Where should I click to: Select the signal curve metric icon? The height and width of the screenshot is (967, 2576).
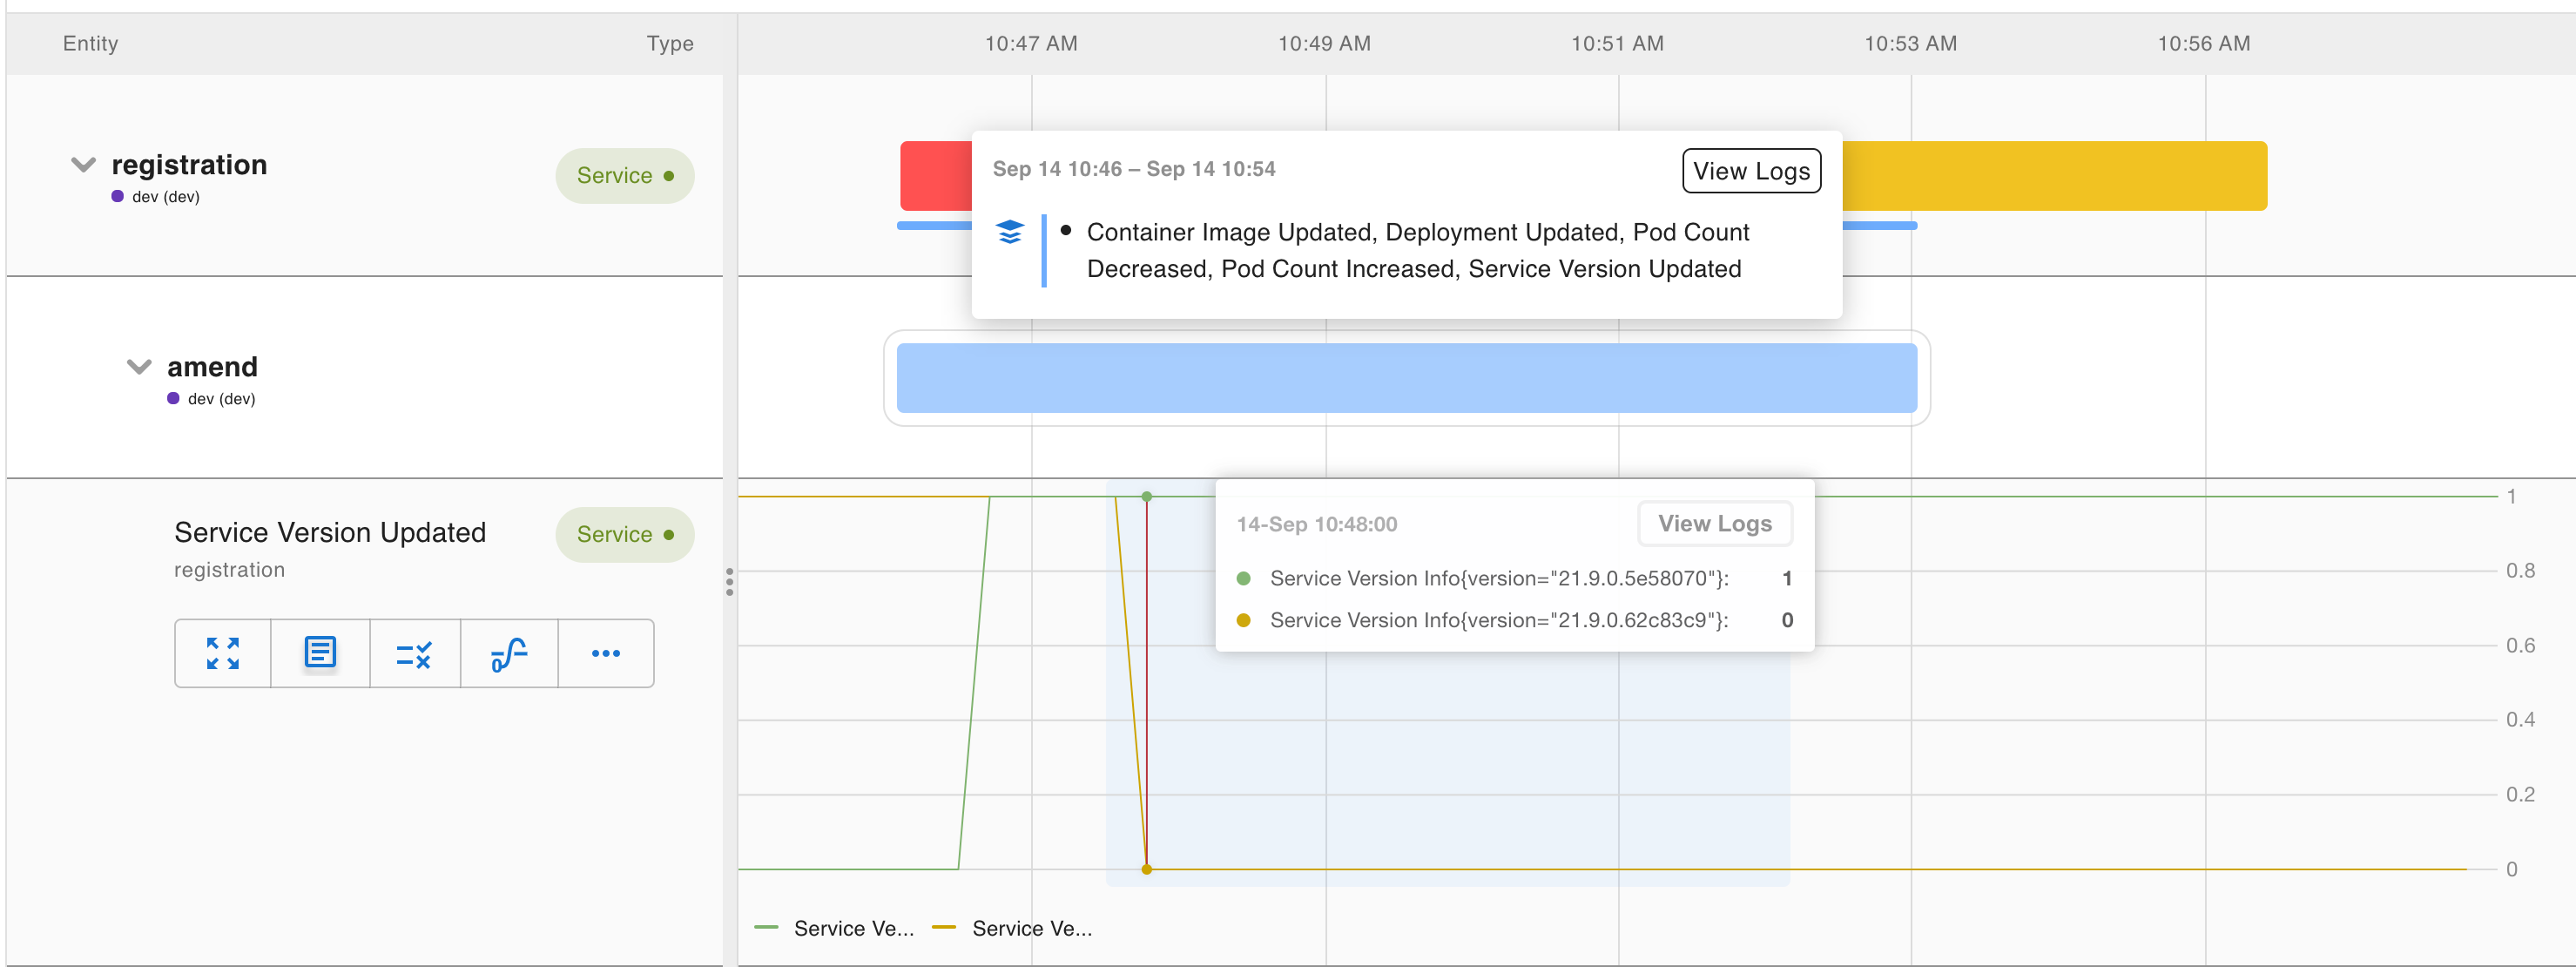point(509,653)
